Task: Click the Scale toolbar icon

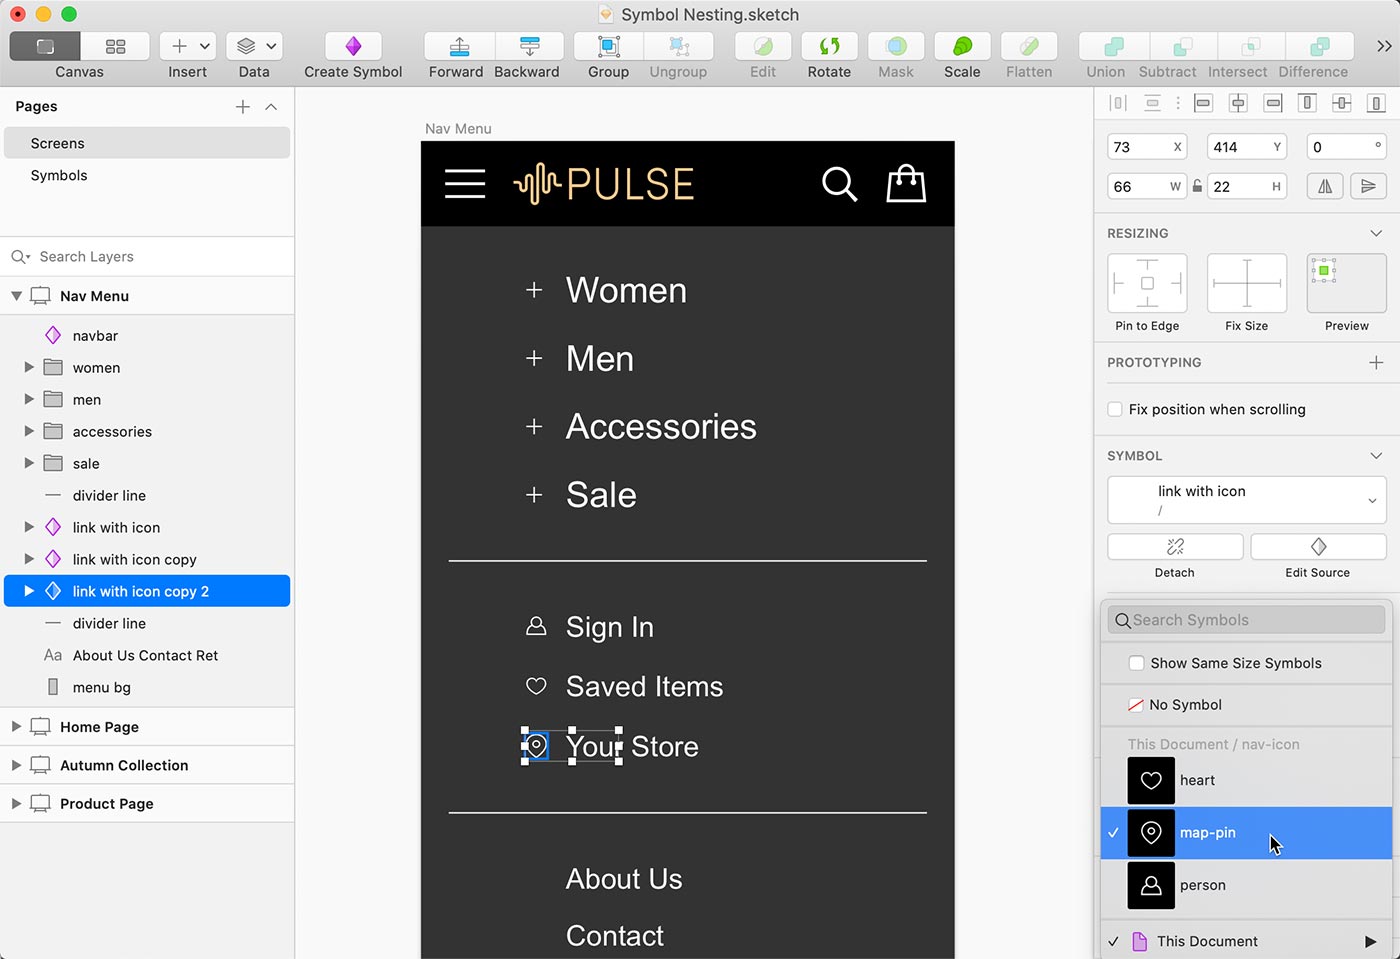Action: [x=961, y=46]
